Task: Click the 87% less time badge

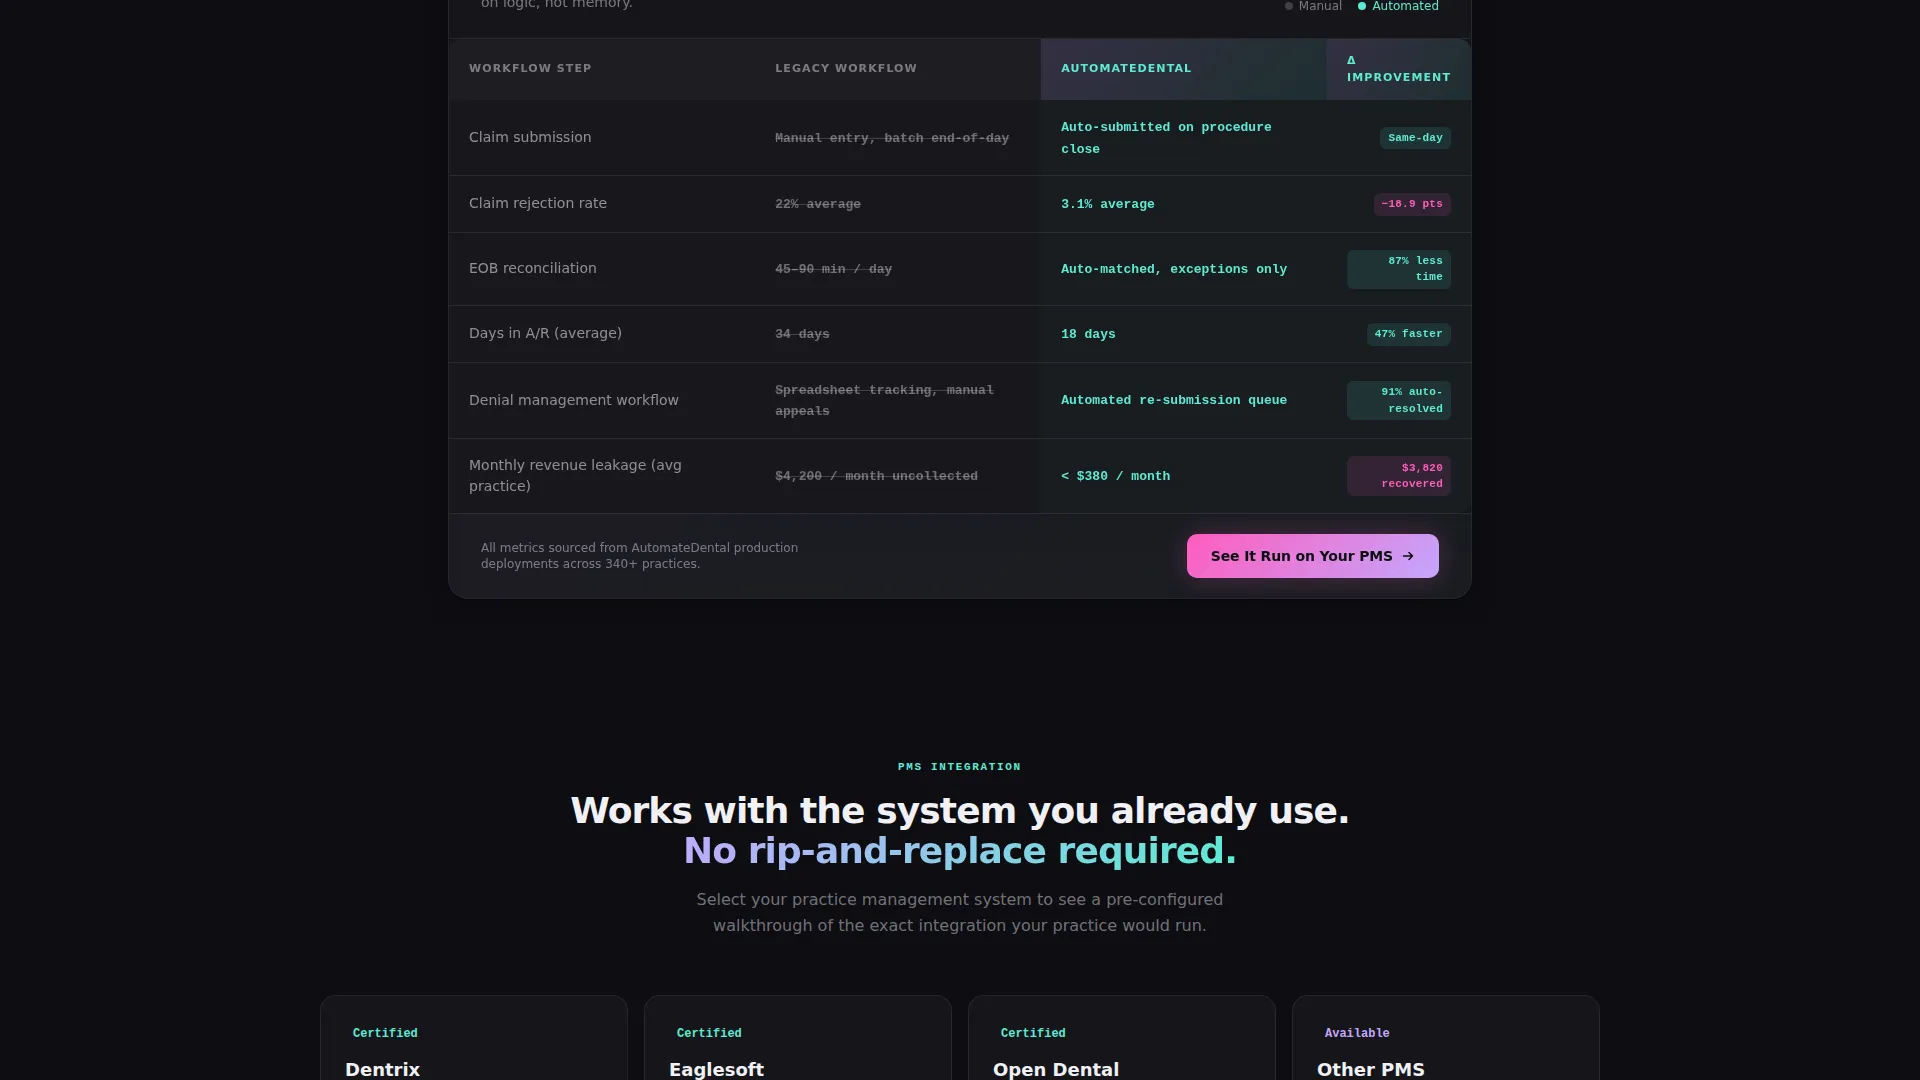Action: coord(1398,269)
